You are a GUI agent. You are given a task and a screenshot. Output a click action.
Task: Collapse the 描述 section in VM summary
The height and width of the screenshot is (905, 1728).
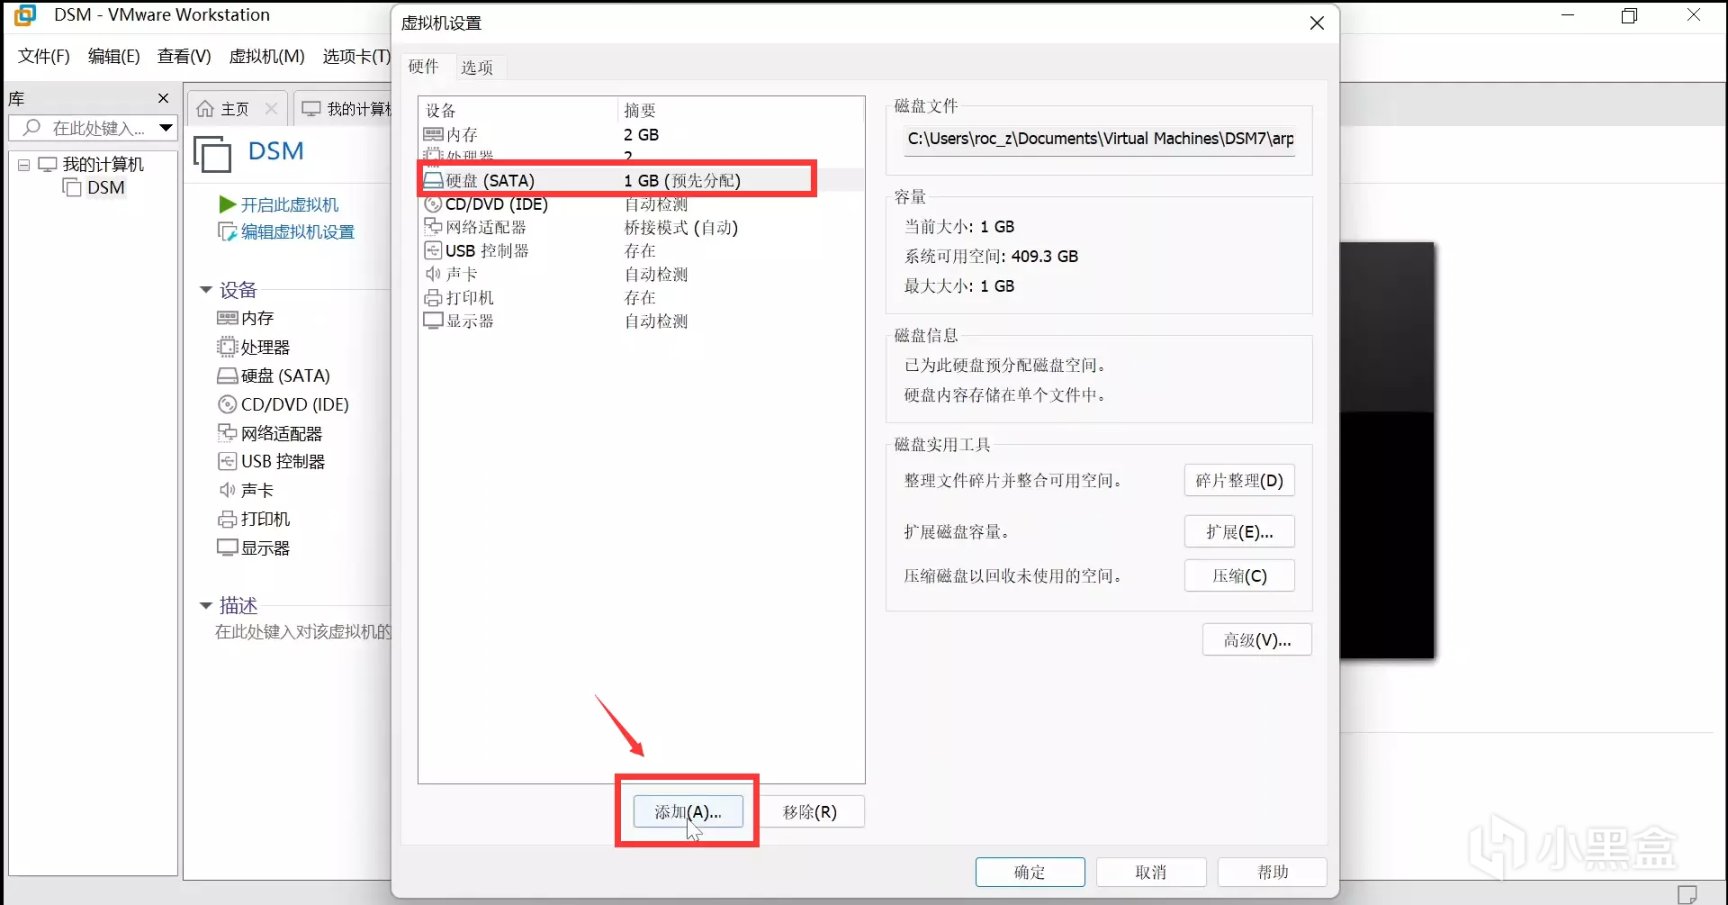tap(206, 605)
